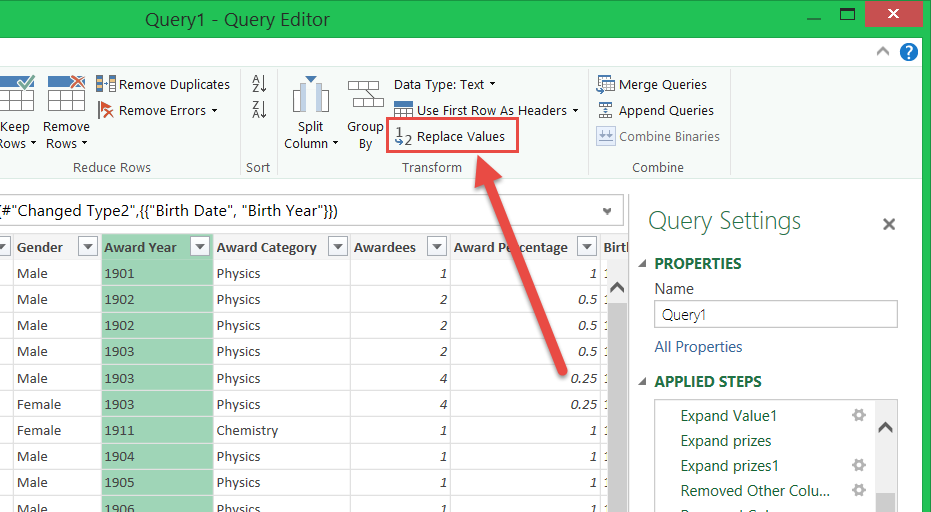
Task: Click Replace Values in Transform group
Action: (452, 137)
